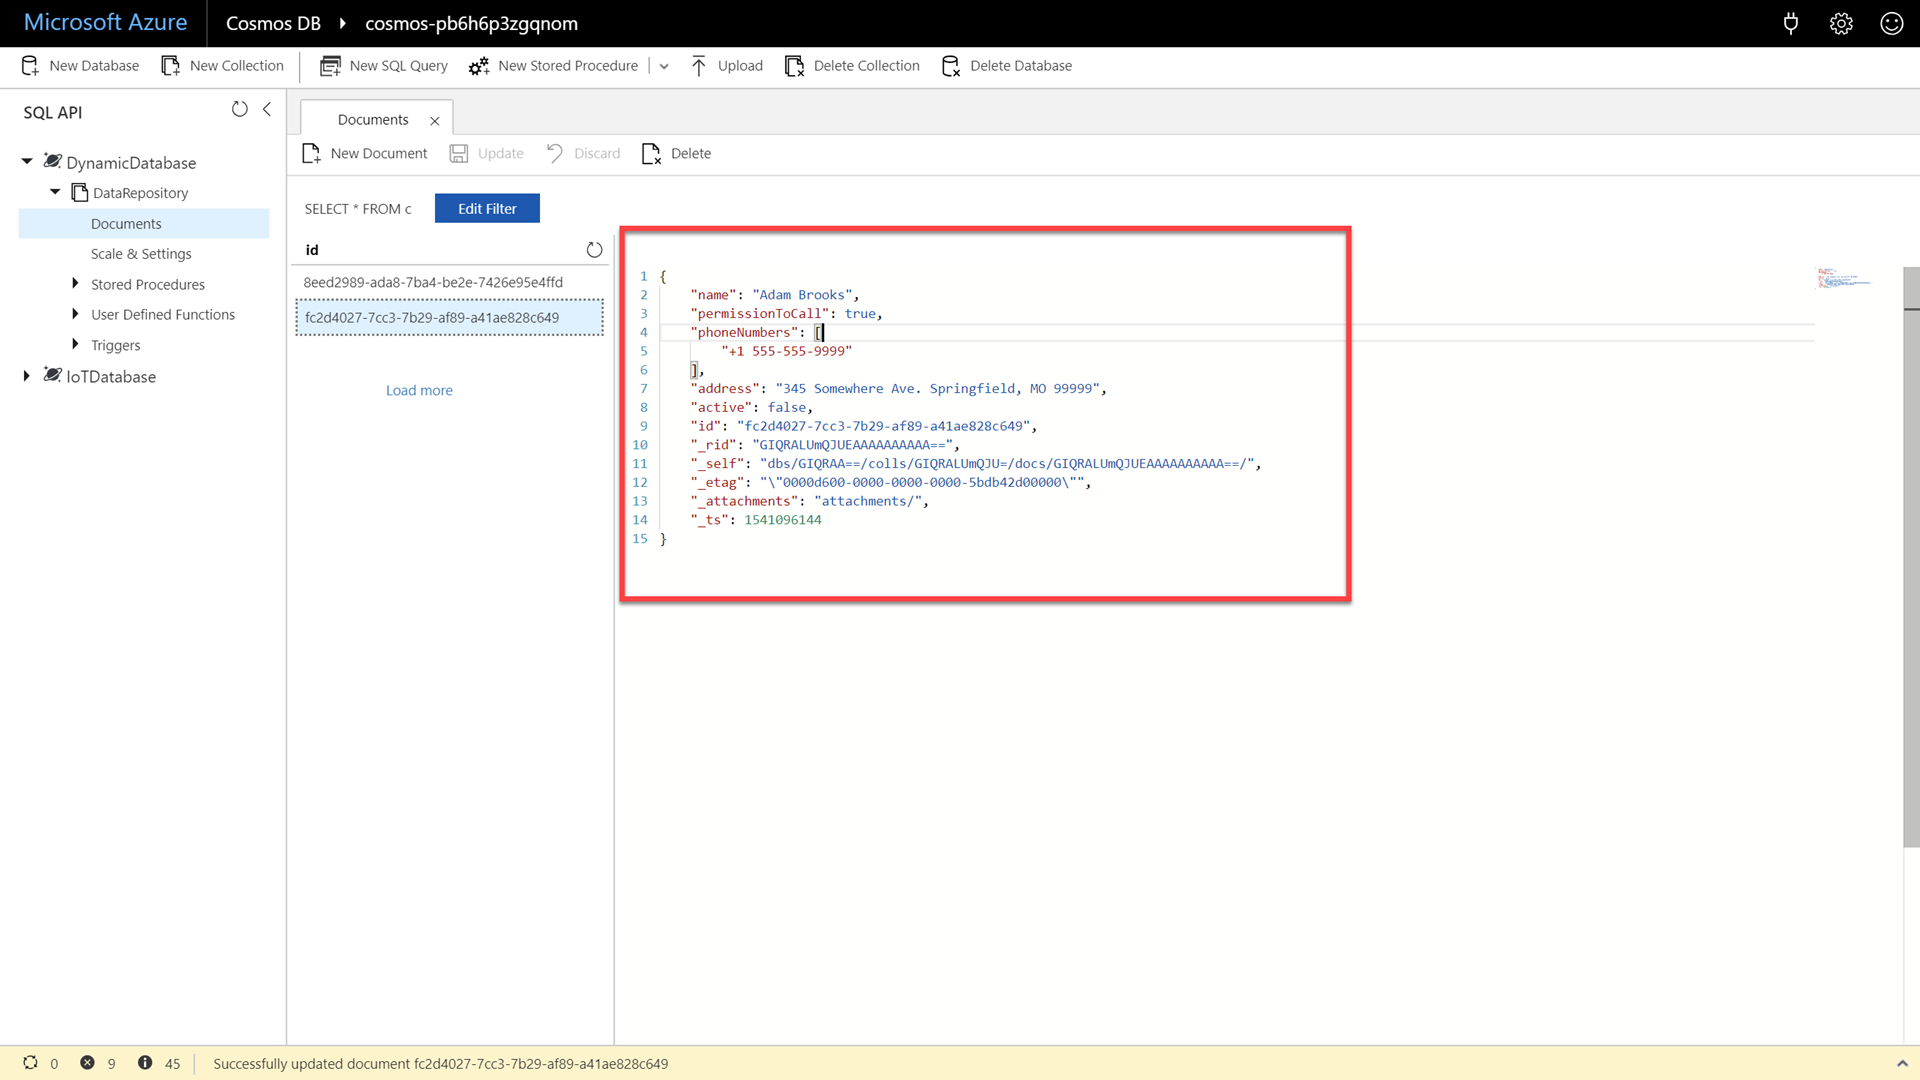Click refresh SQL API icon
Viewport: 1920px width, 1080px height.
[x=239, y=111]
